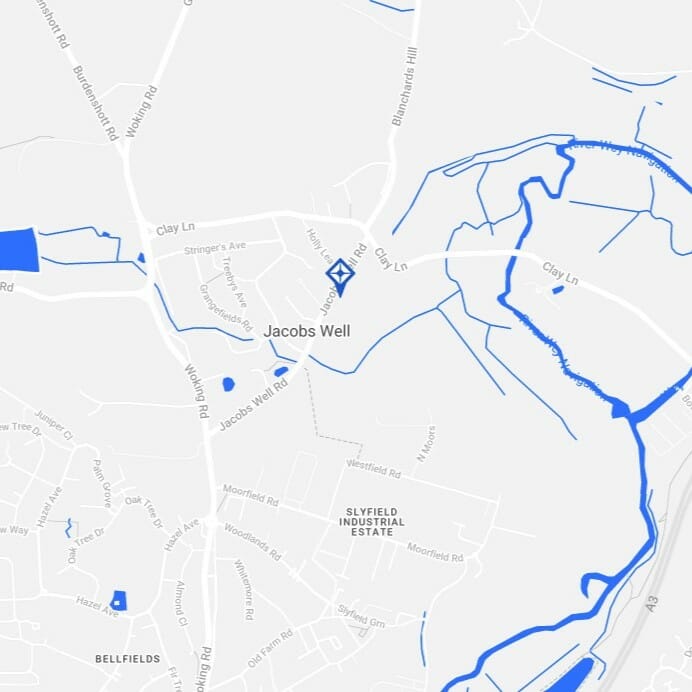Click the Bellfields area label
Viewport: 692px width, 692px height.
pyautogui.click(x=128, y=659)
